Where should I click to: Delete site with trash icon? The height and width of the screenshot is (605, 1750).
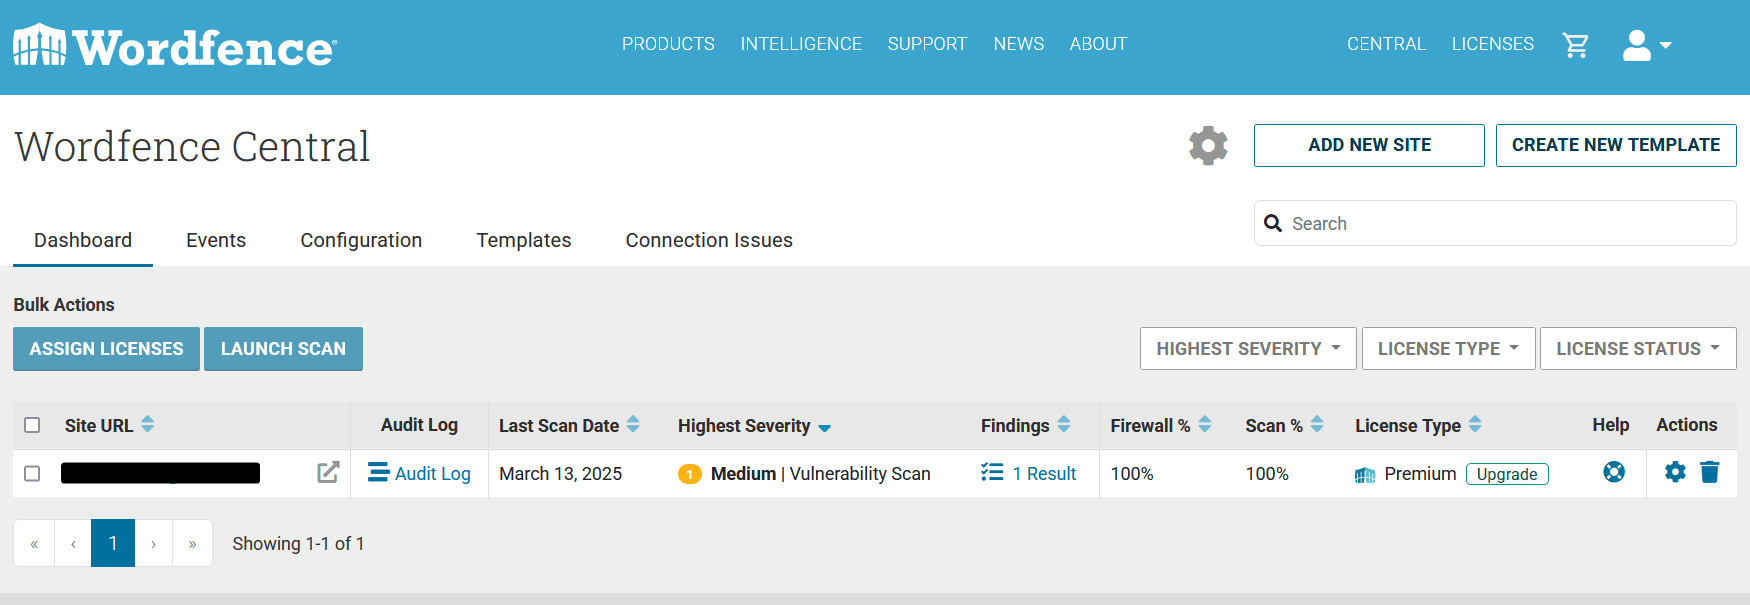[1710, 472]
